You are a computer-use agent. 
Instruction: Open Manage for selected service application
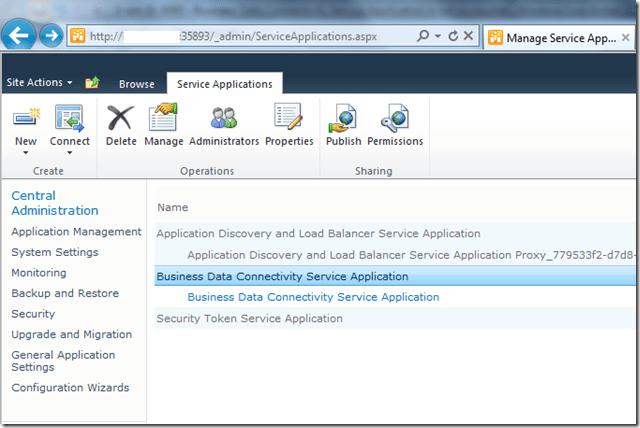click(163, 120)
